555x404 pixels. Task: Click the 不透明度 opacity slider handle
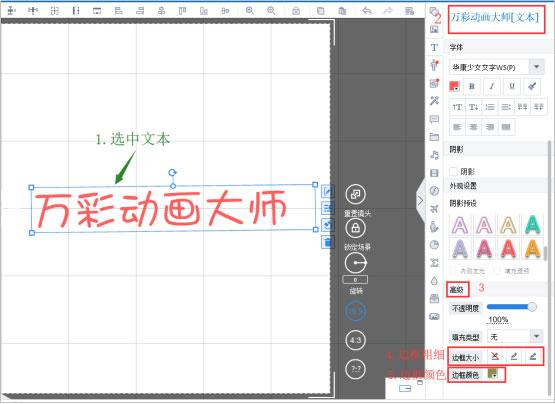coord(532,307)
